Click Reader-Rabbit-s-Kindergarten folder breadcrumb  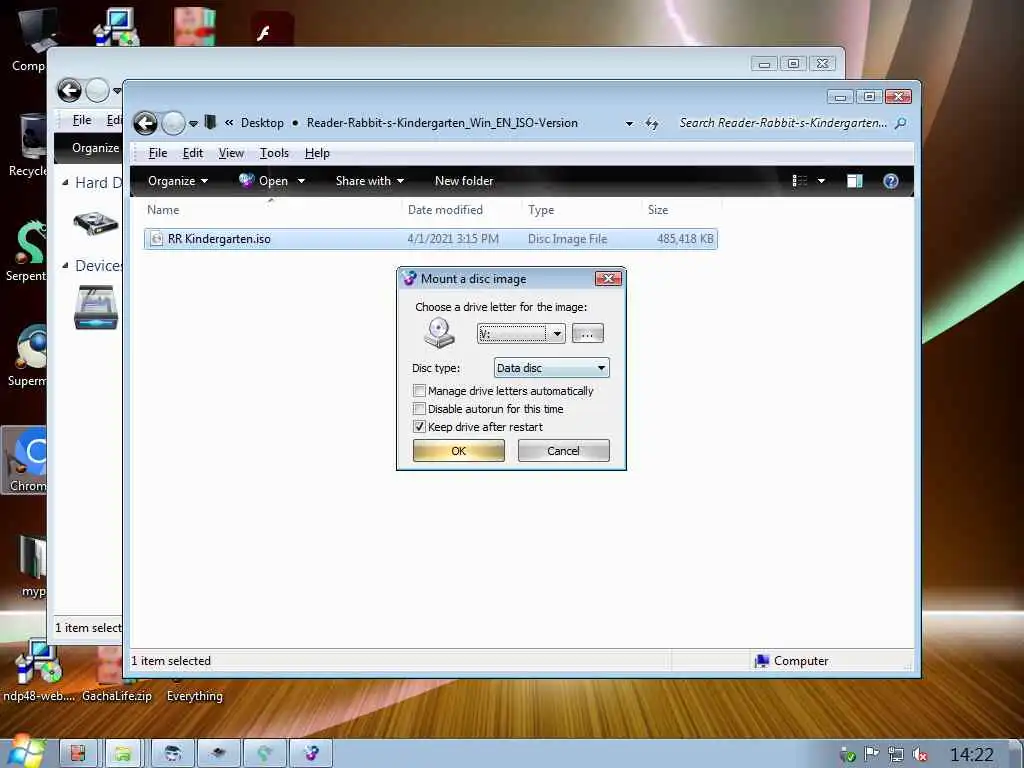click(442, 123)
